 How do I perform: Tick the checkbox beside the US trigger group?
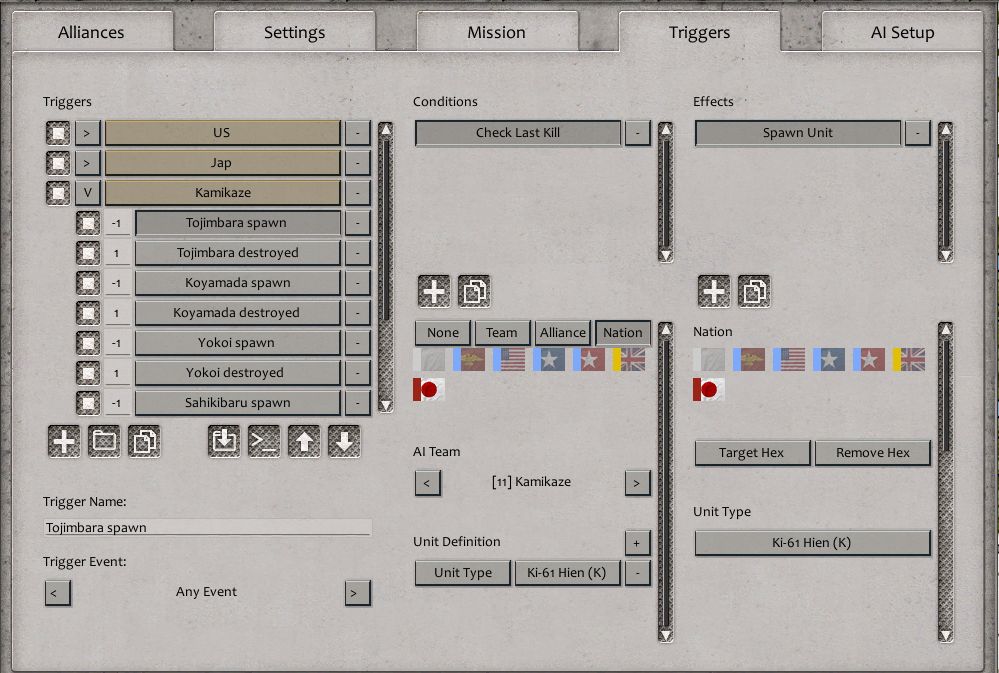(58, 133)
